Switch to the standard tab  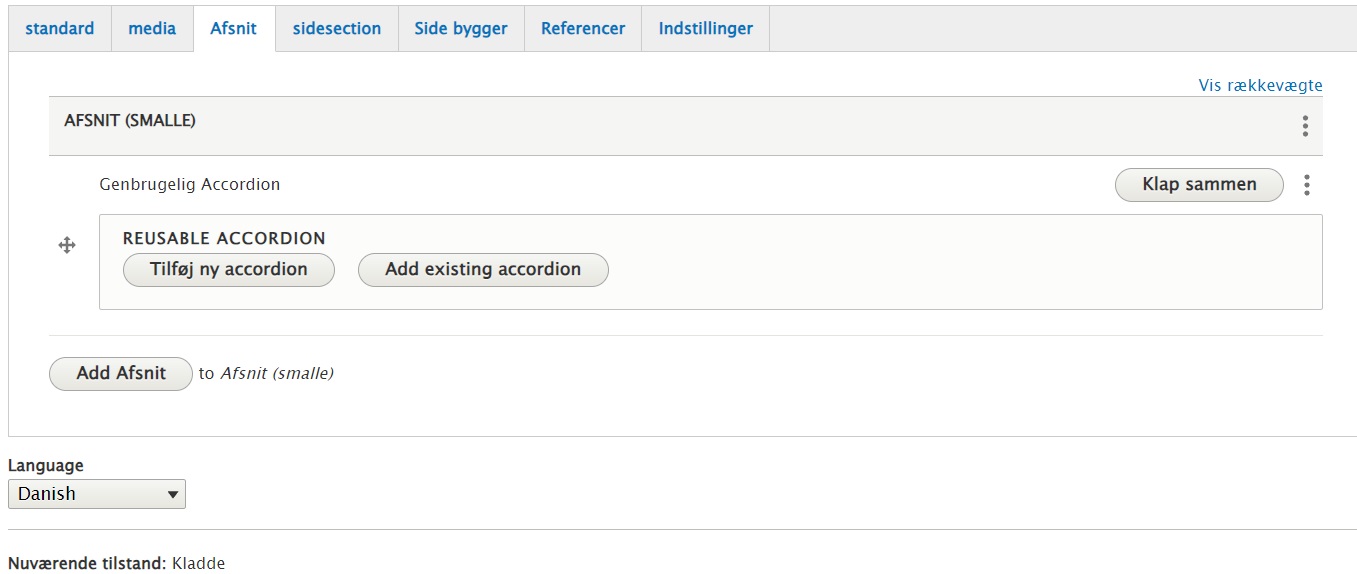pos(60,29)
